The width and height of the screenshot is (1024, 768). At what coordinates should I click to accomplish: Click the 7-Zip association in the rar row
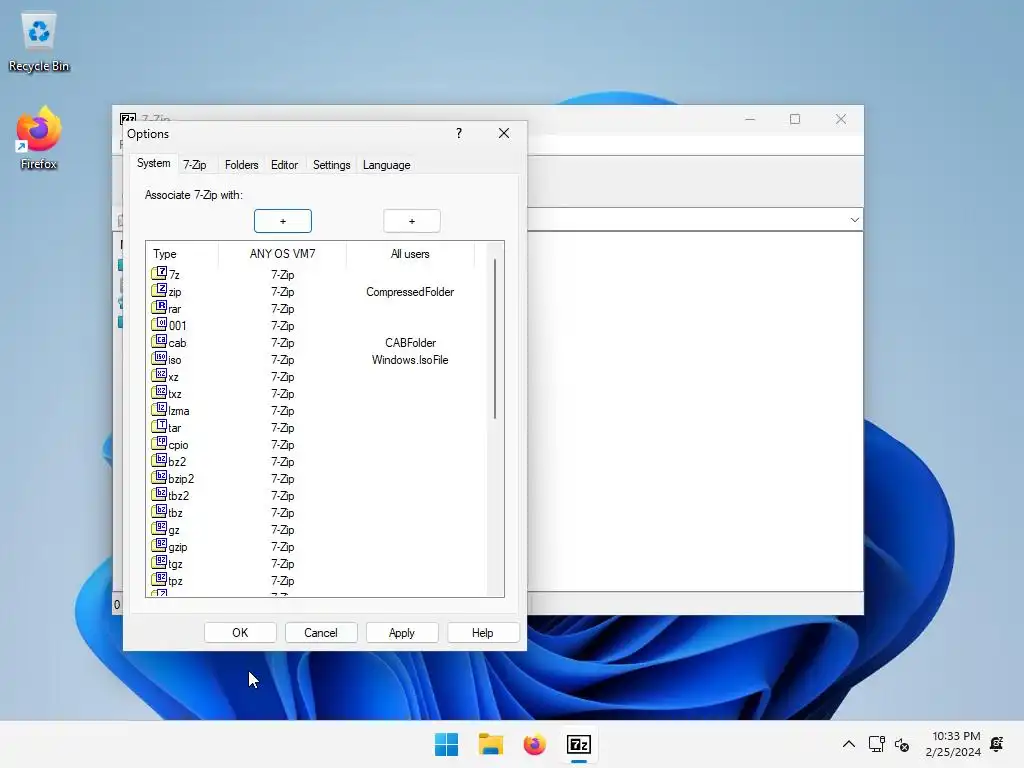[283, 309]
